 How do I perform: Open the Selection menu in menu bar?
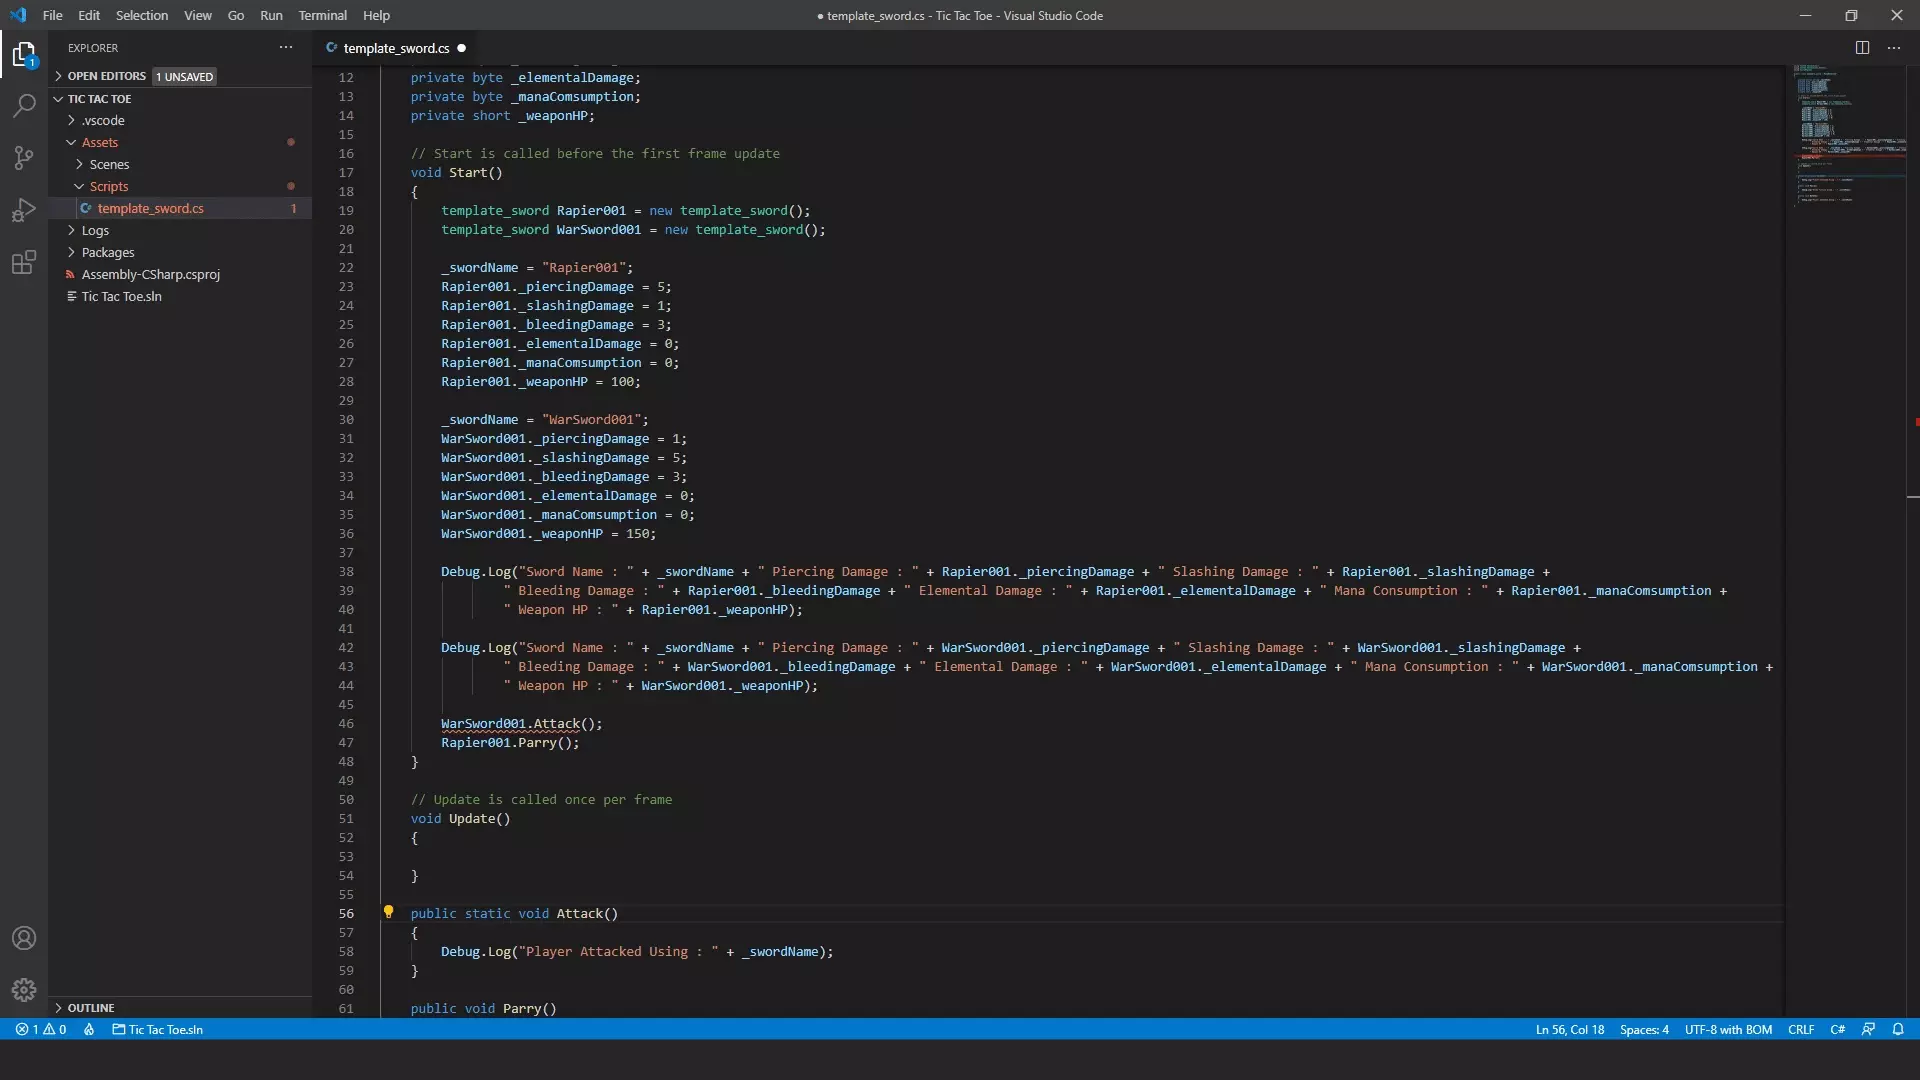pyautogui.click(x=141, y=15)
